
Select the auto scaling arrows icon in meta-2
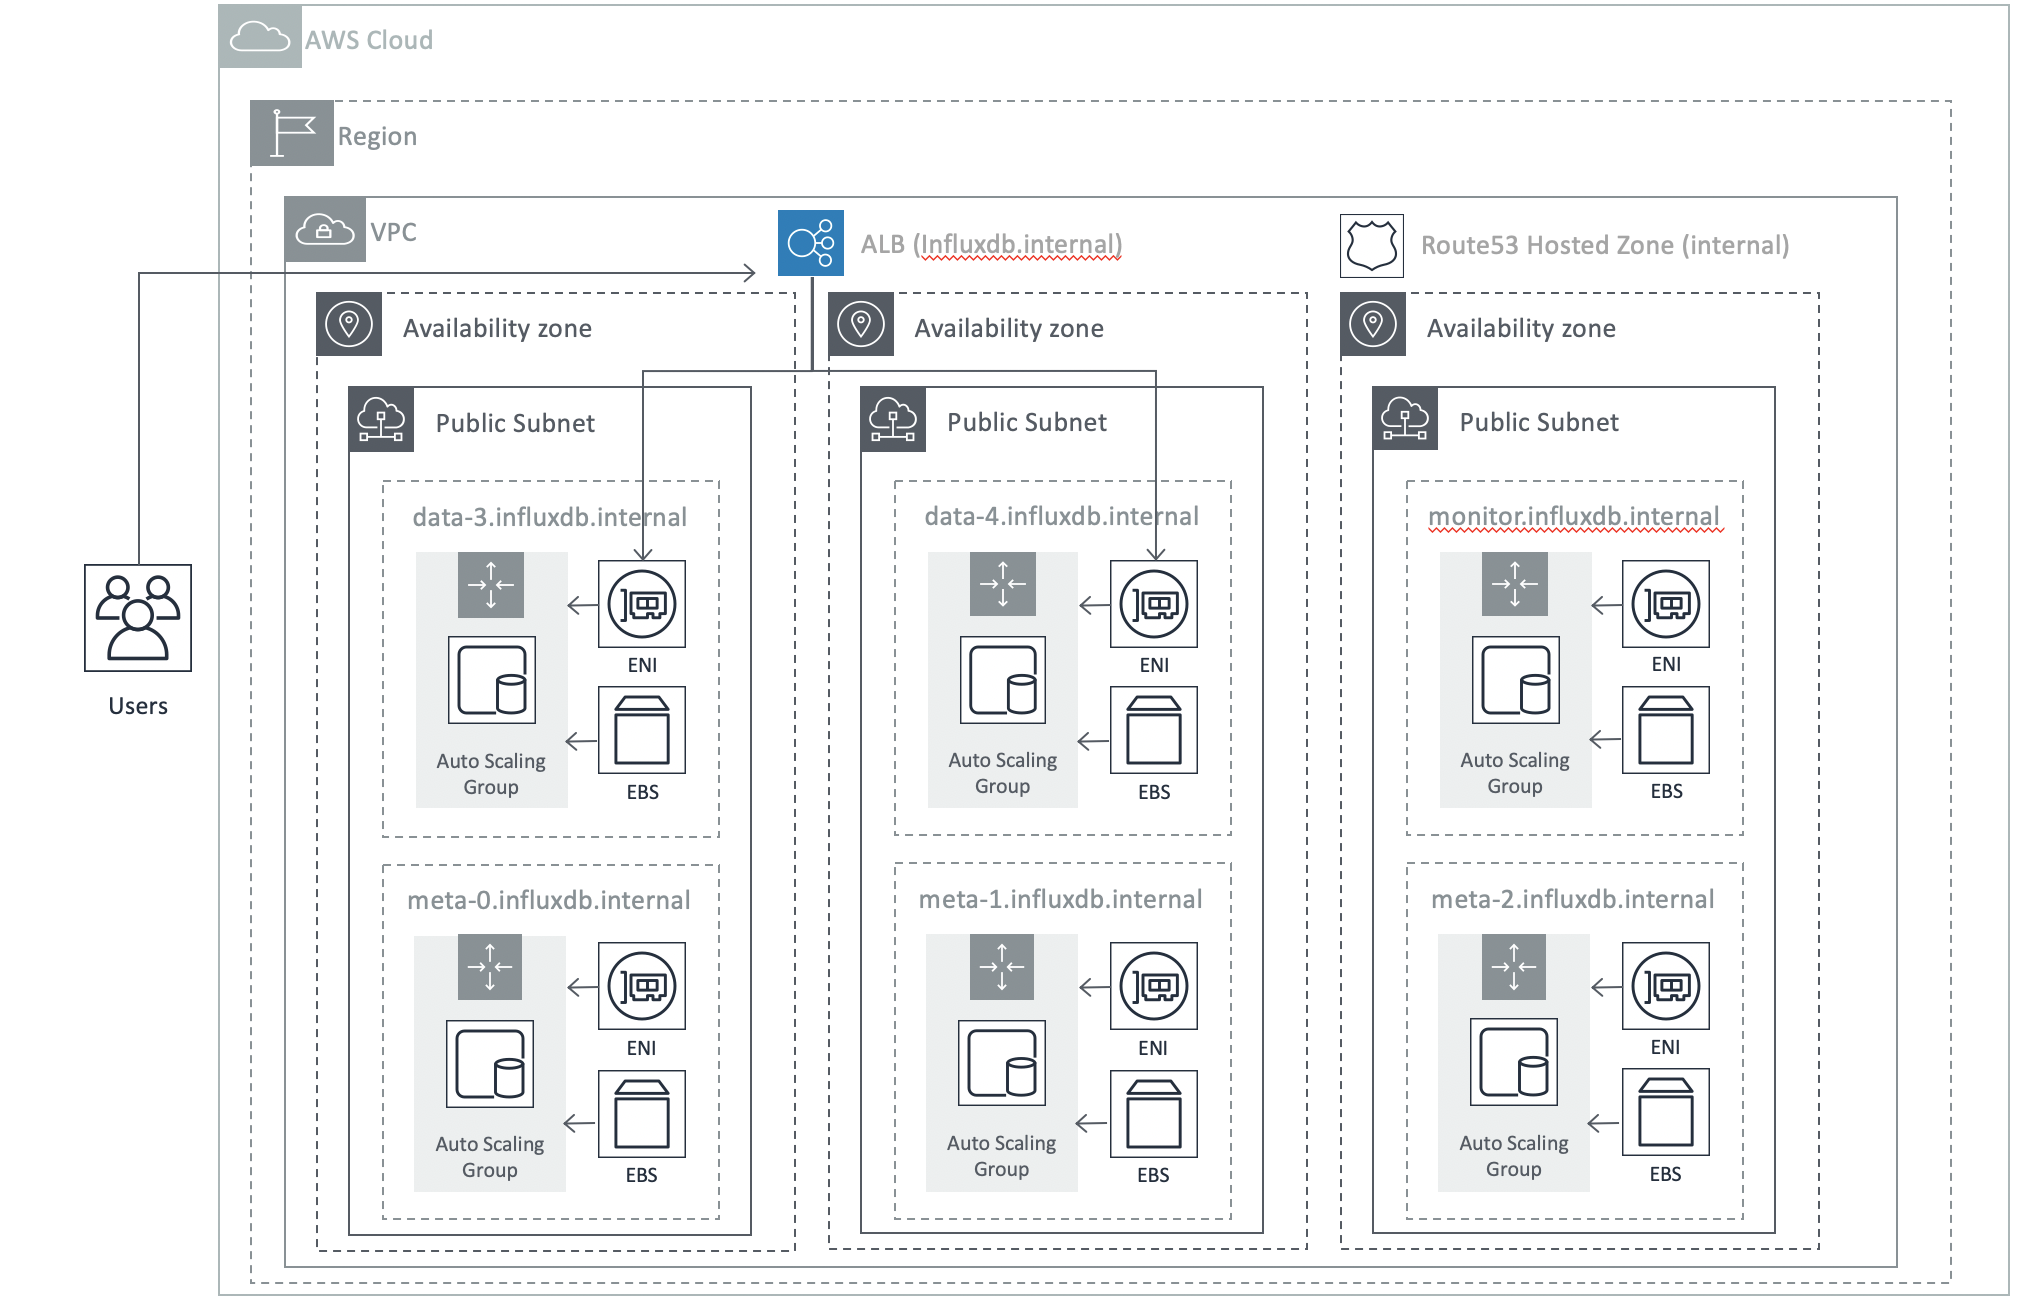1513,967
